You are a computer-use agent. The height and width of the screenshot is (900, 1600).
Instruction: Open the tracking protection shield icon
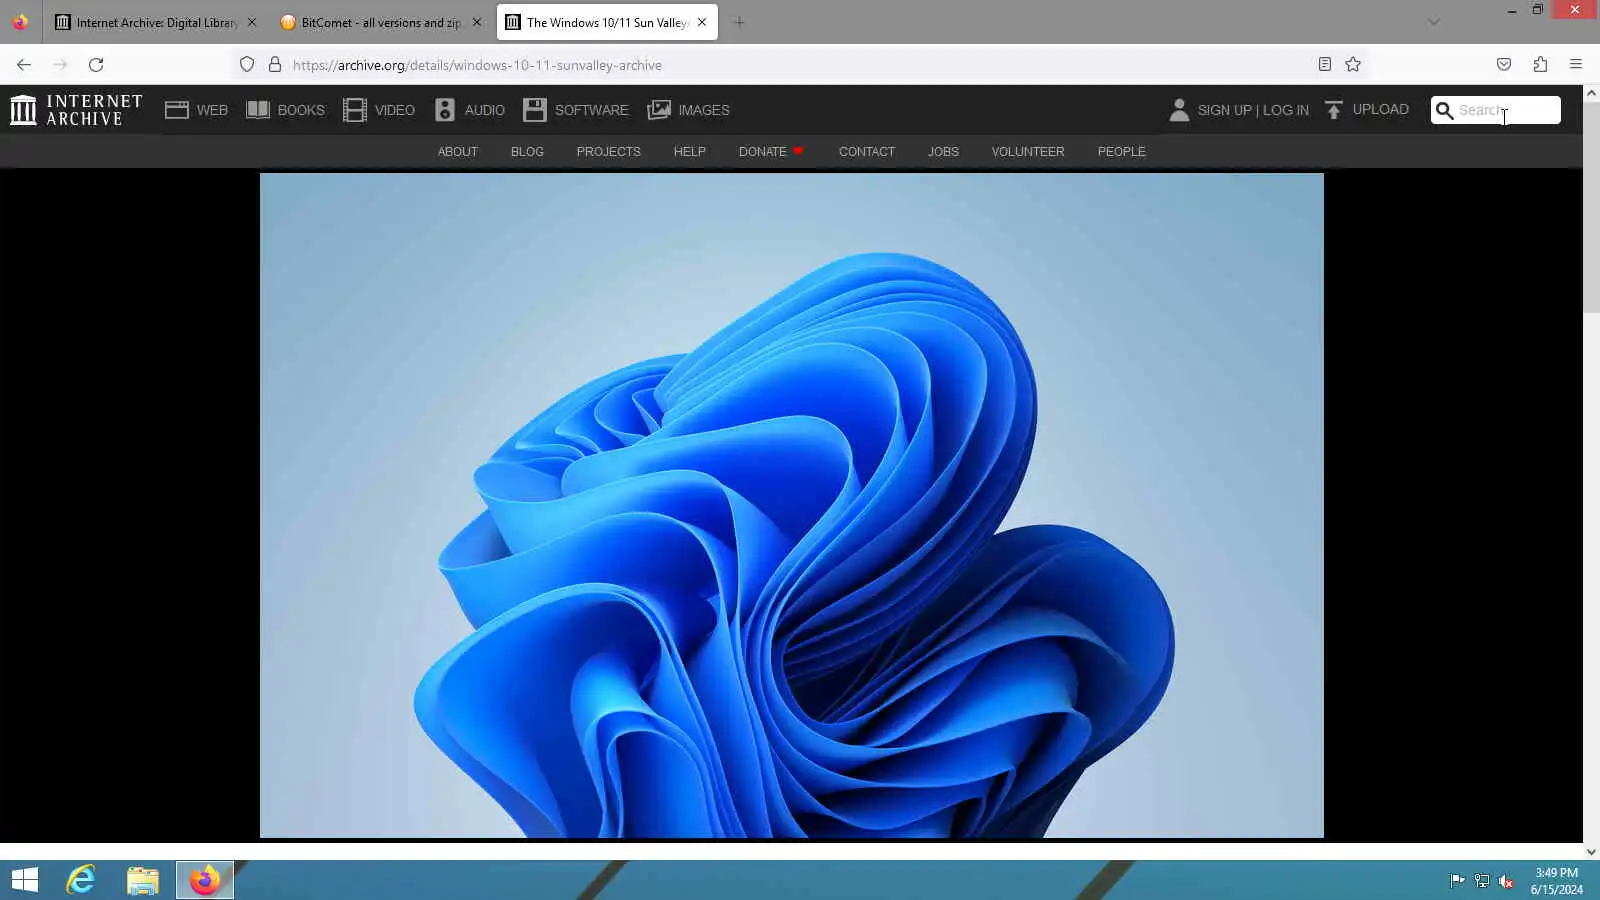point(247,65)
